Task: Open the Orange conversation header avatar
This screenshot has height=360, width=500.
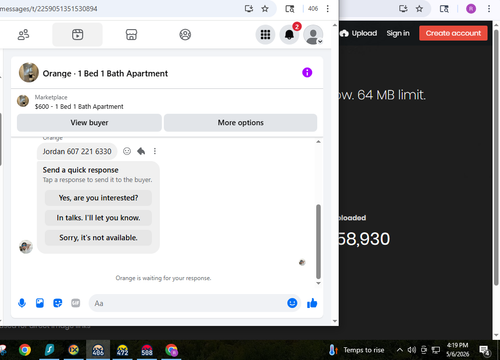Action: (29, 72)
